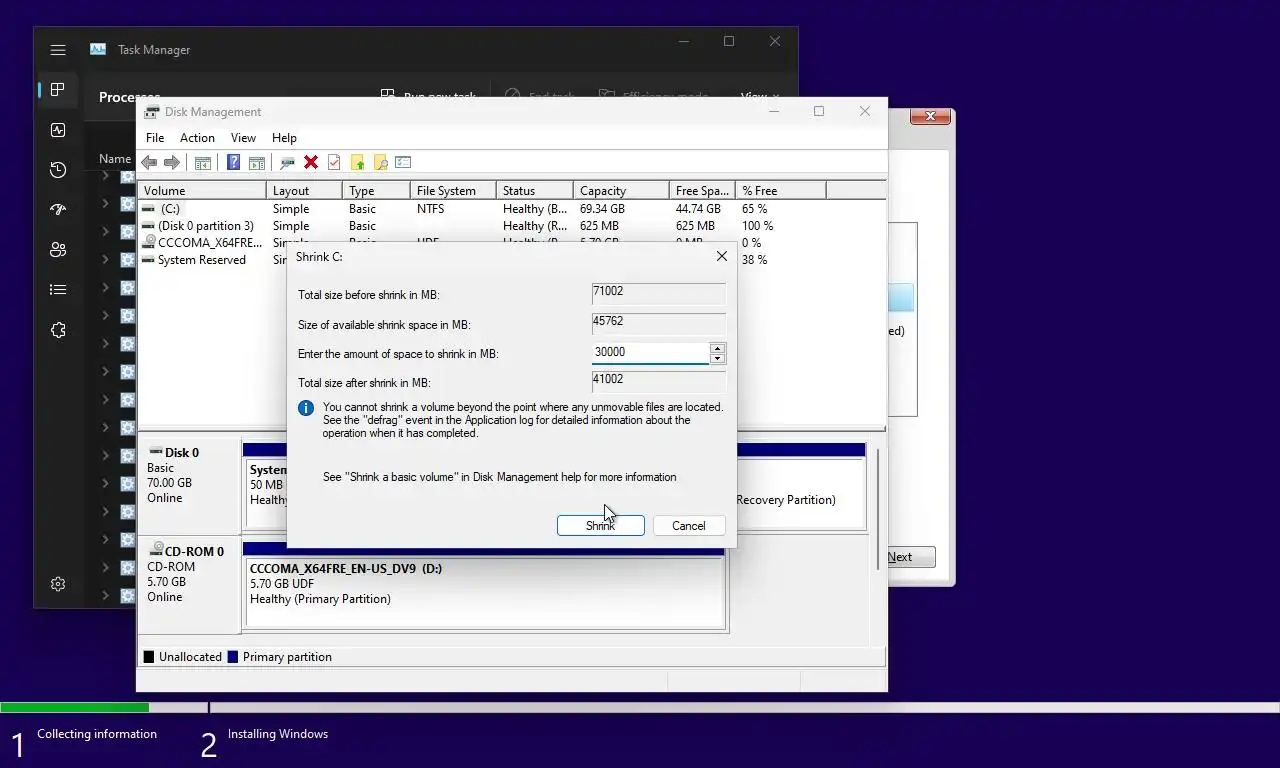Toggle the Show/Hide Console Tree toolbar icon
Screen dimensions: 1280x768
pos(203,162)
